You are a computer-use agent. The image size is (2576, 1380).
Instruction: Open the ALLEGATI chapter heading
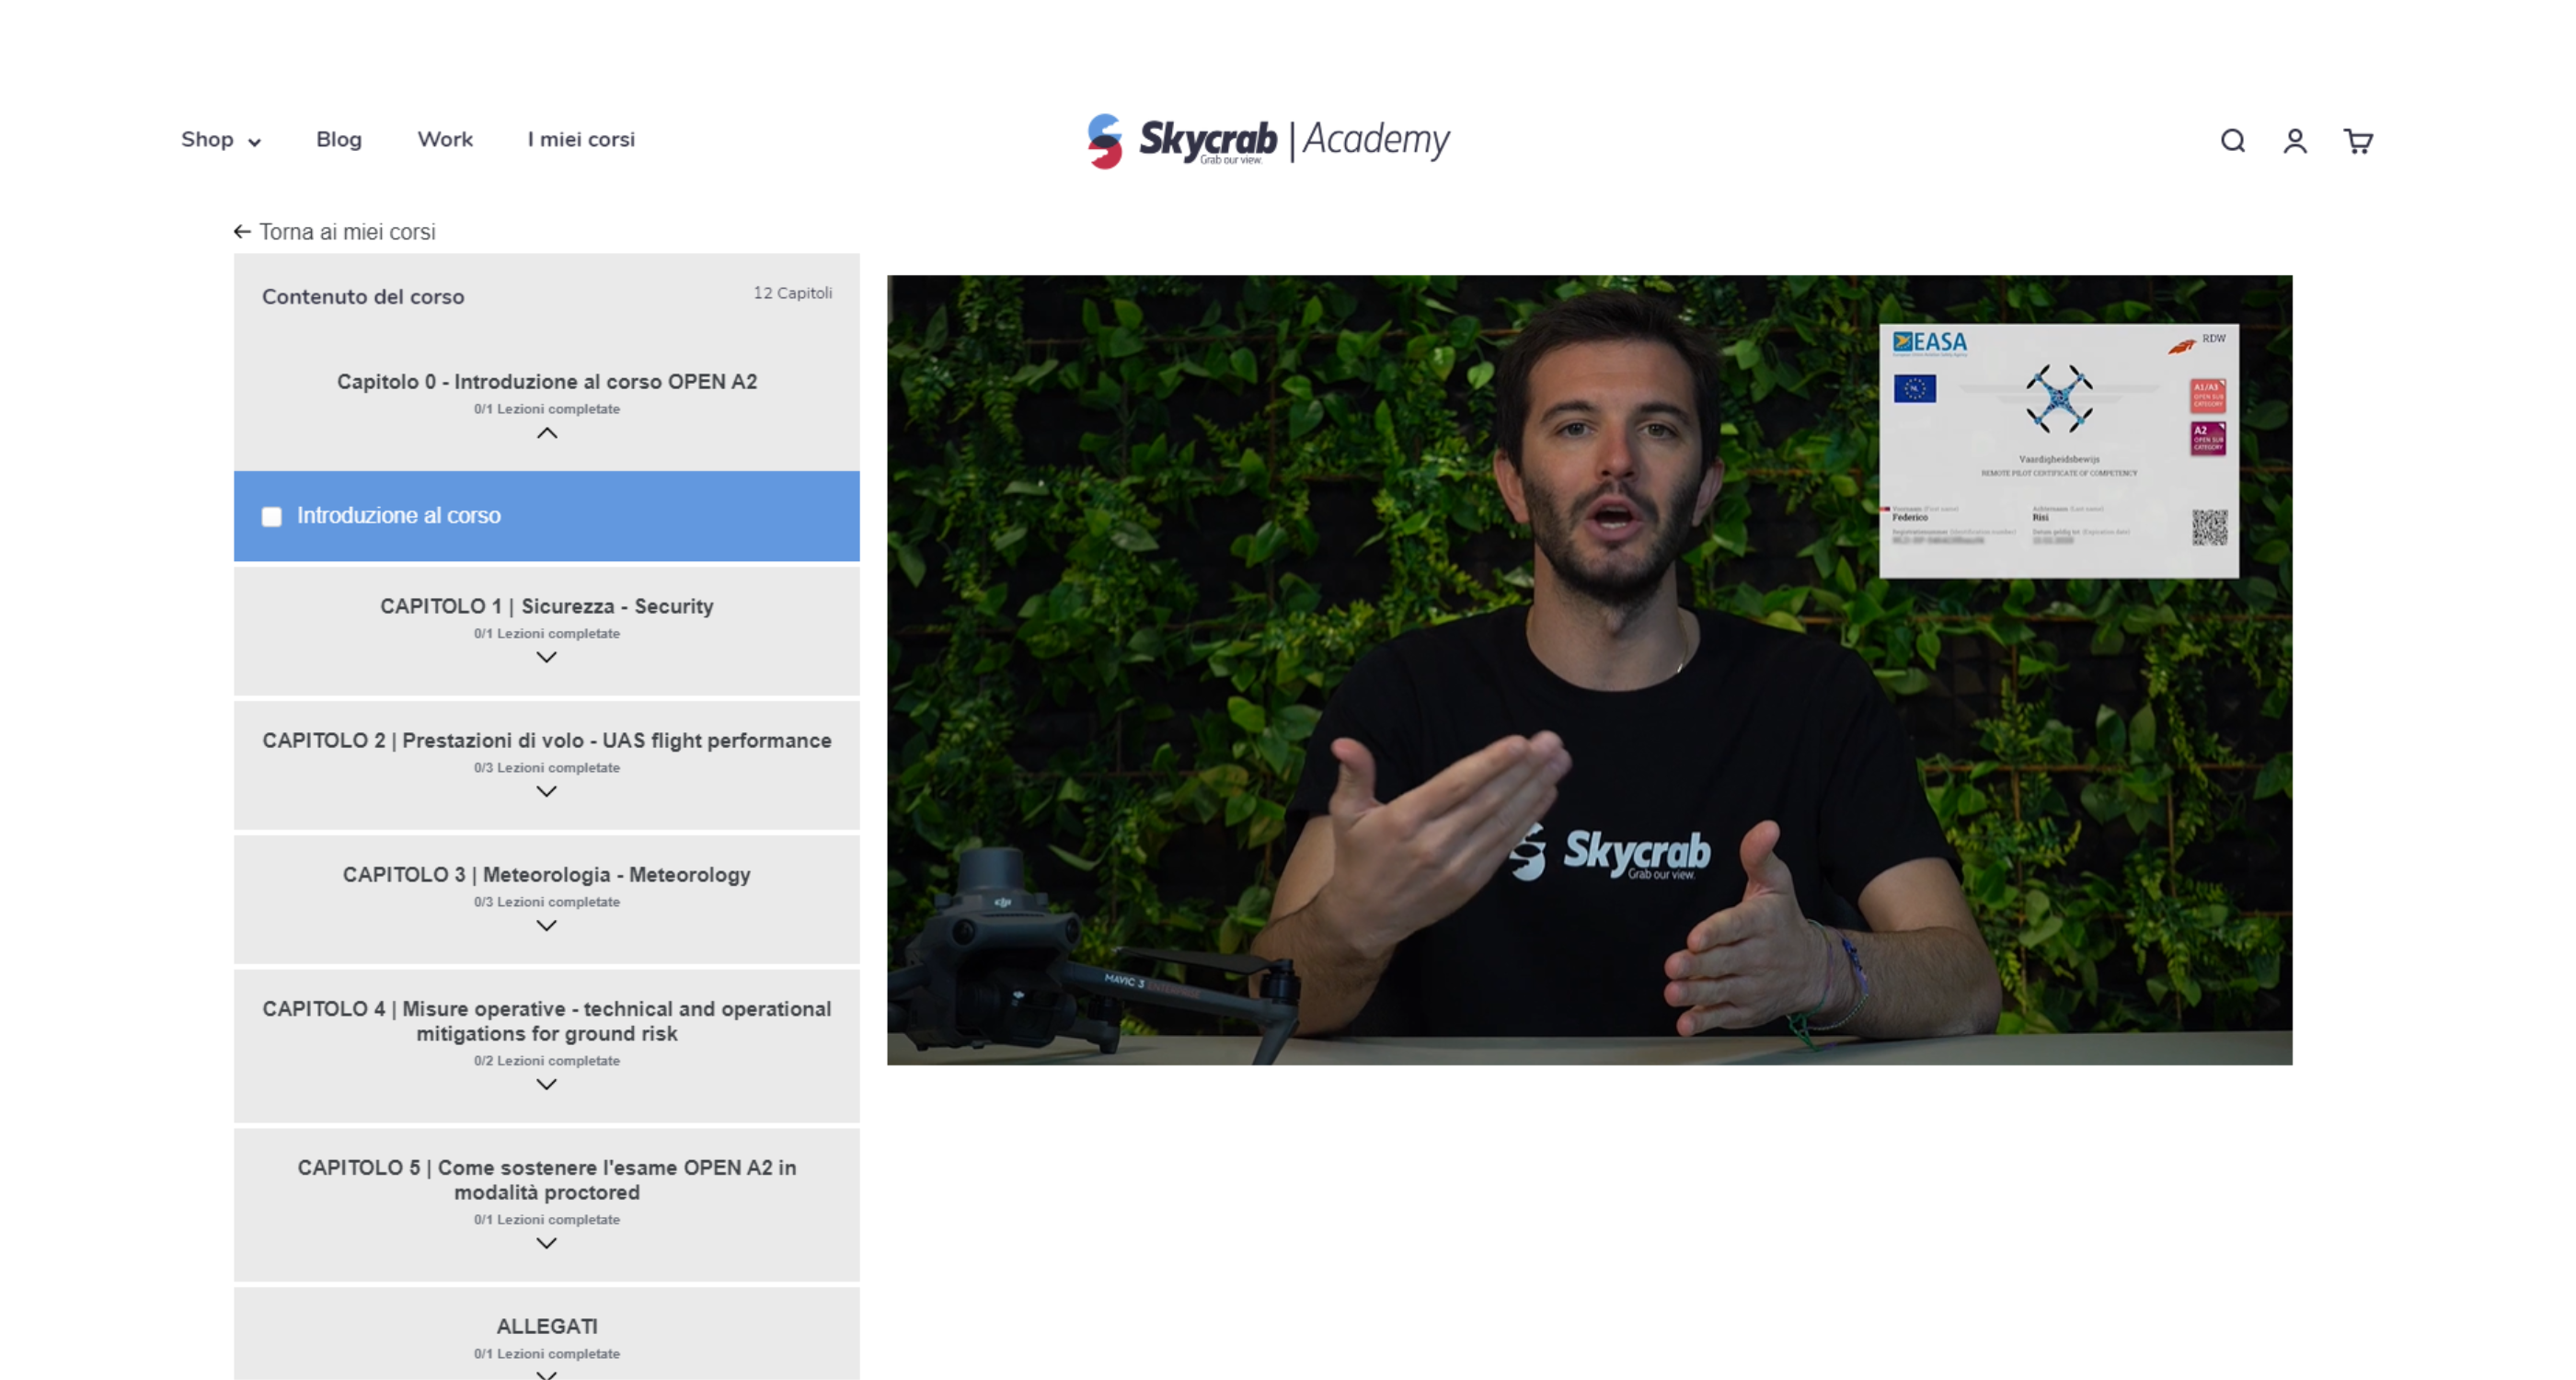coord(546,1326)
